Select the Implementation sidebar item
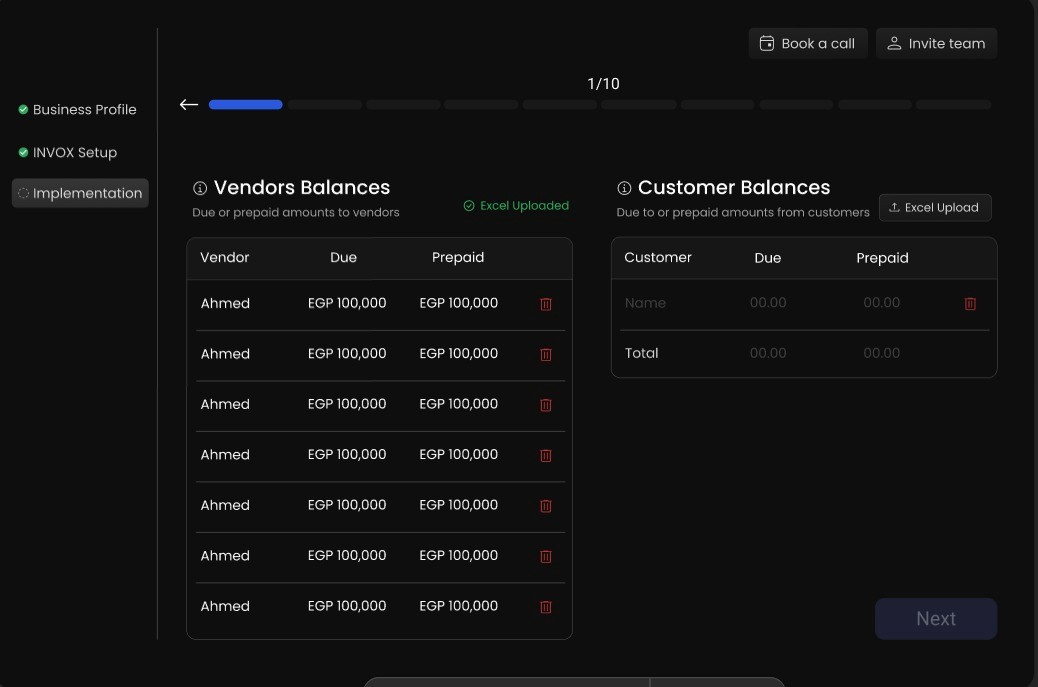This screenshot has width=1038, height=687. coord(80,193)
